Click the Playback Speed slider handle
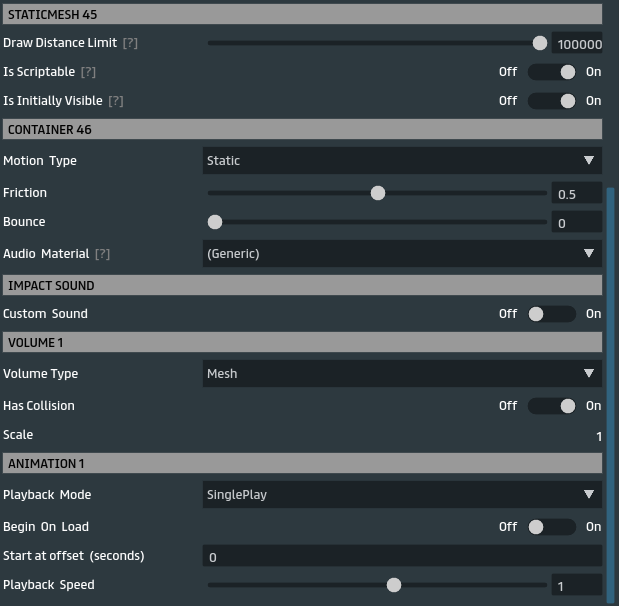This screenshot has width=619, height=606. point(394,585)
